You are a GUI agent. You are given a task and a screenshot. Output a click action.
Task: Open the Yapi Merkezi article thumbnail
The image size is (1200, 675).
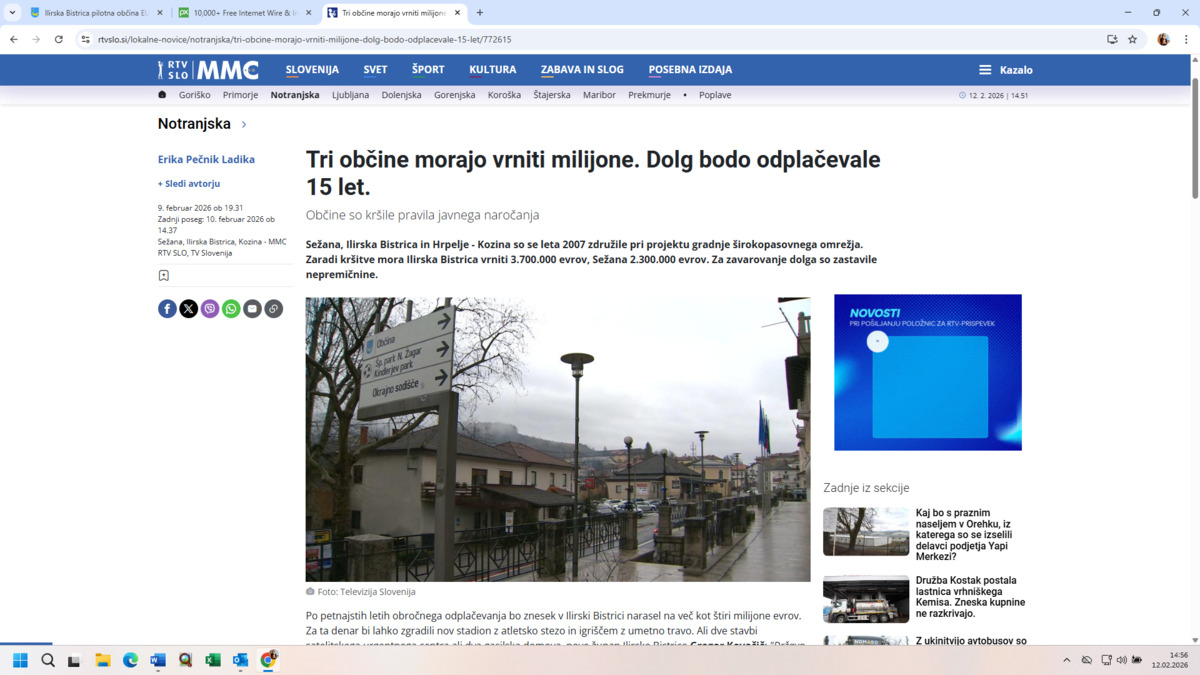866,532
